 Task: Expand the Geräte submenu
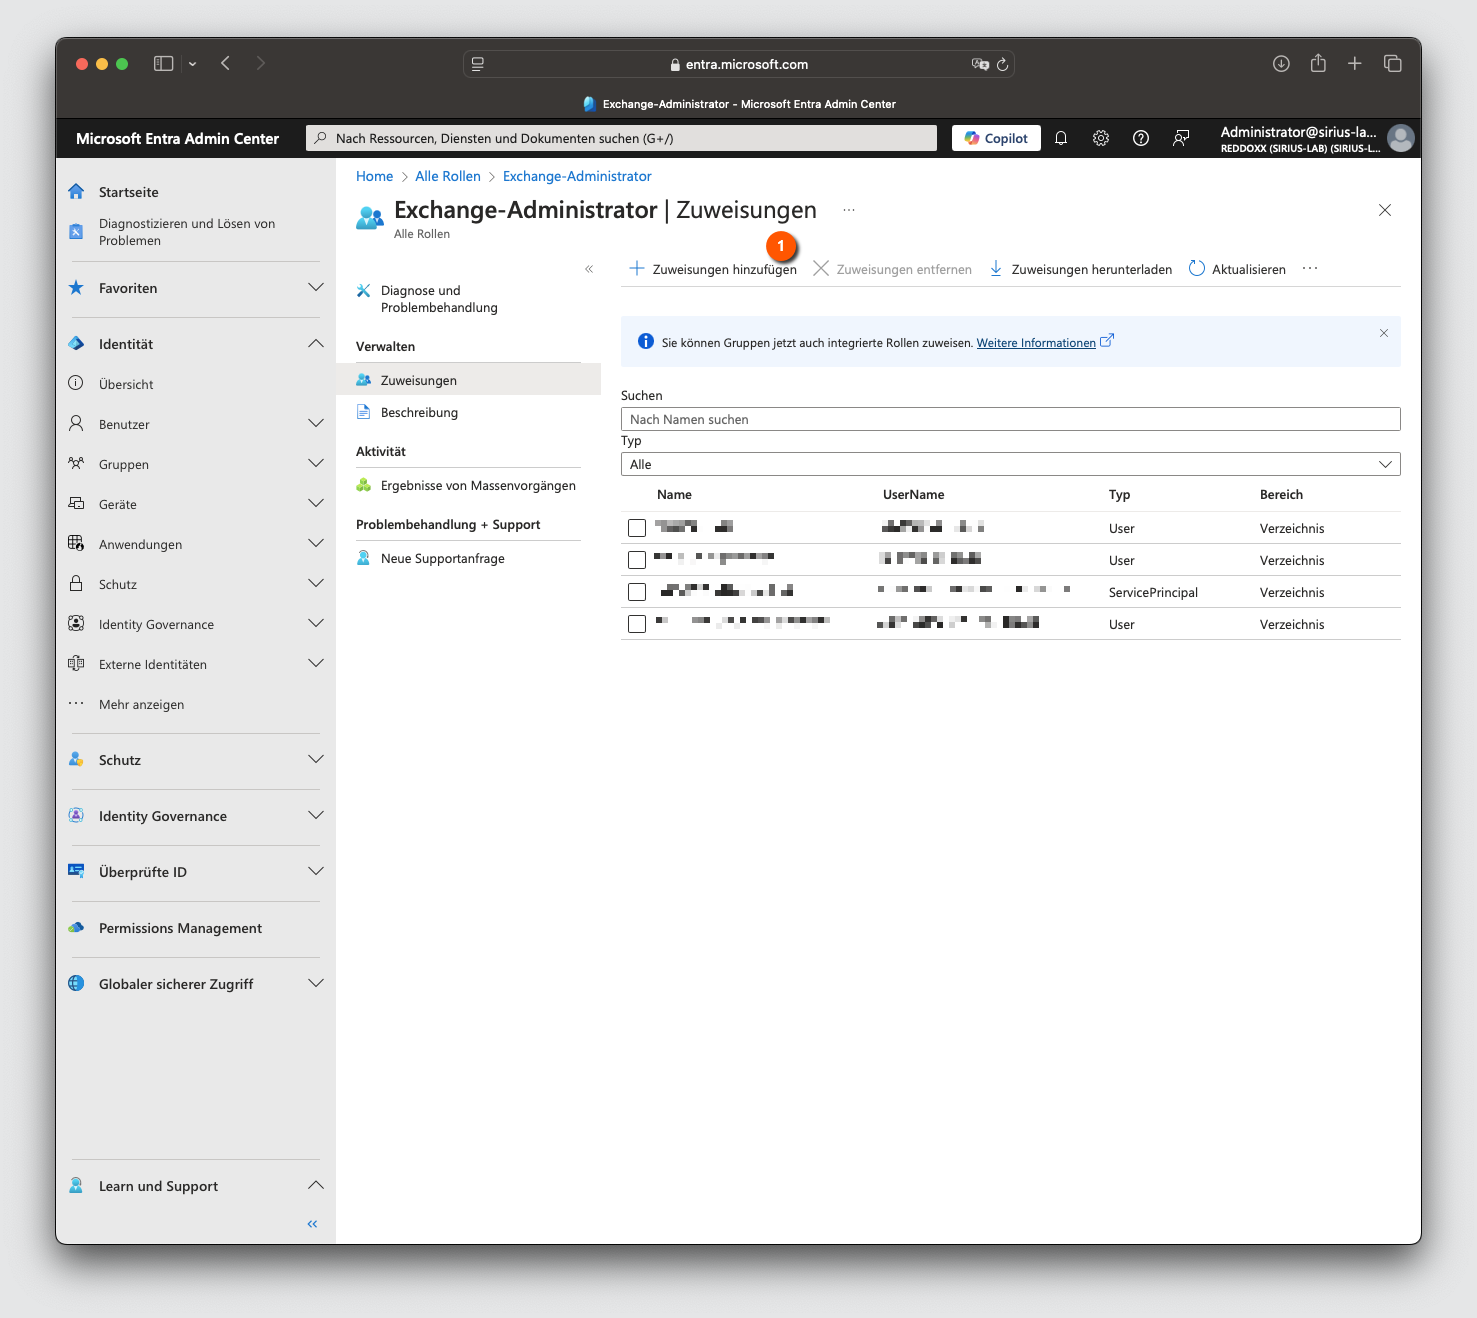pyautogui.click(x=316, y=504)
